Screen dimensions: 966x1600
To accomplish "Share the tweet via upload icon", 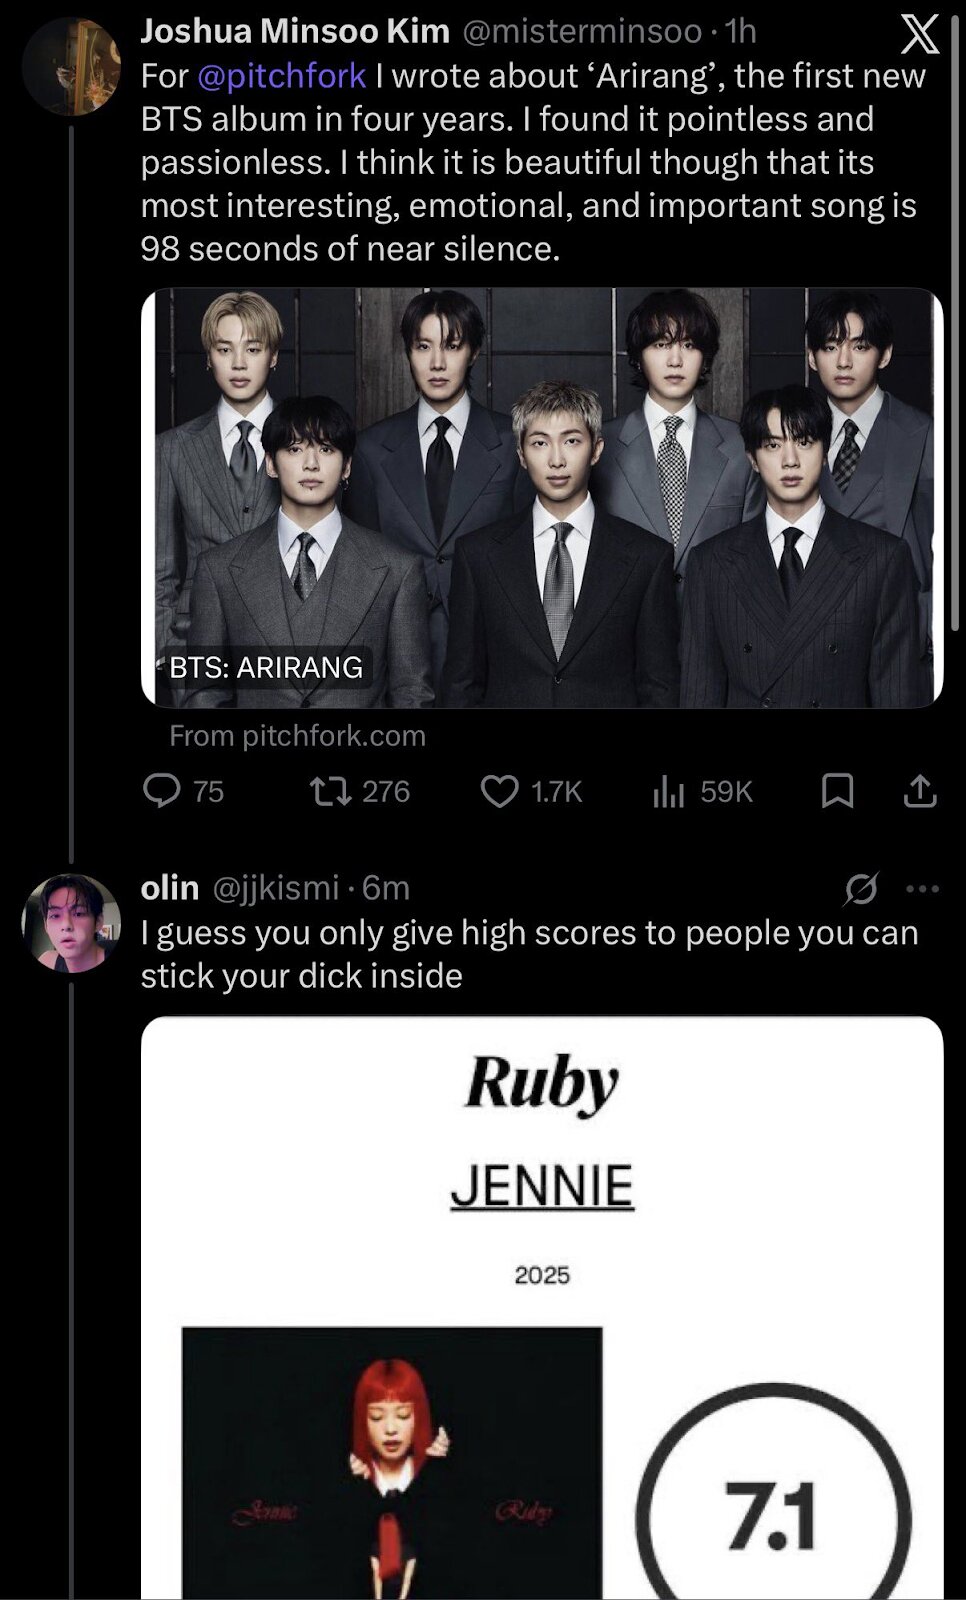I will tap(920, 792).
